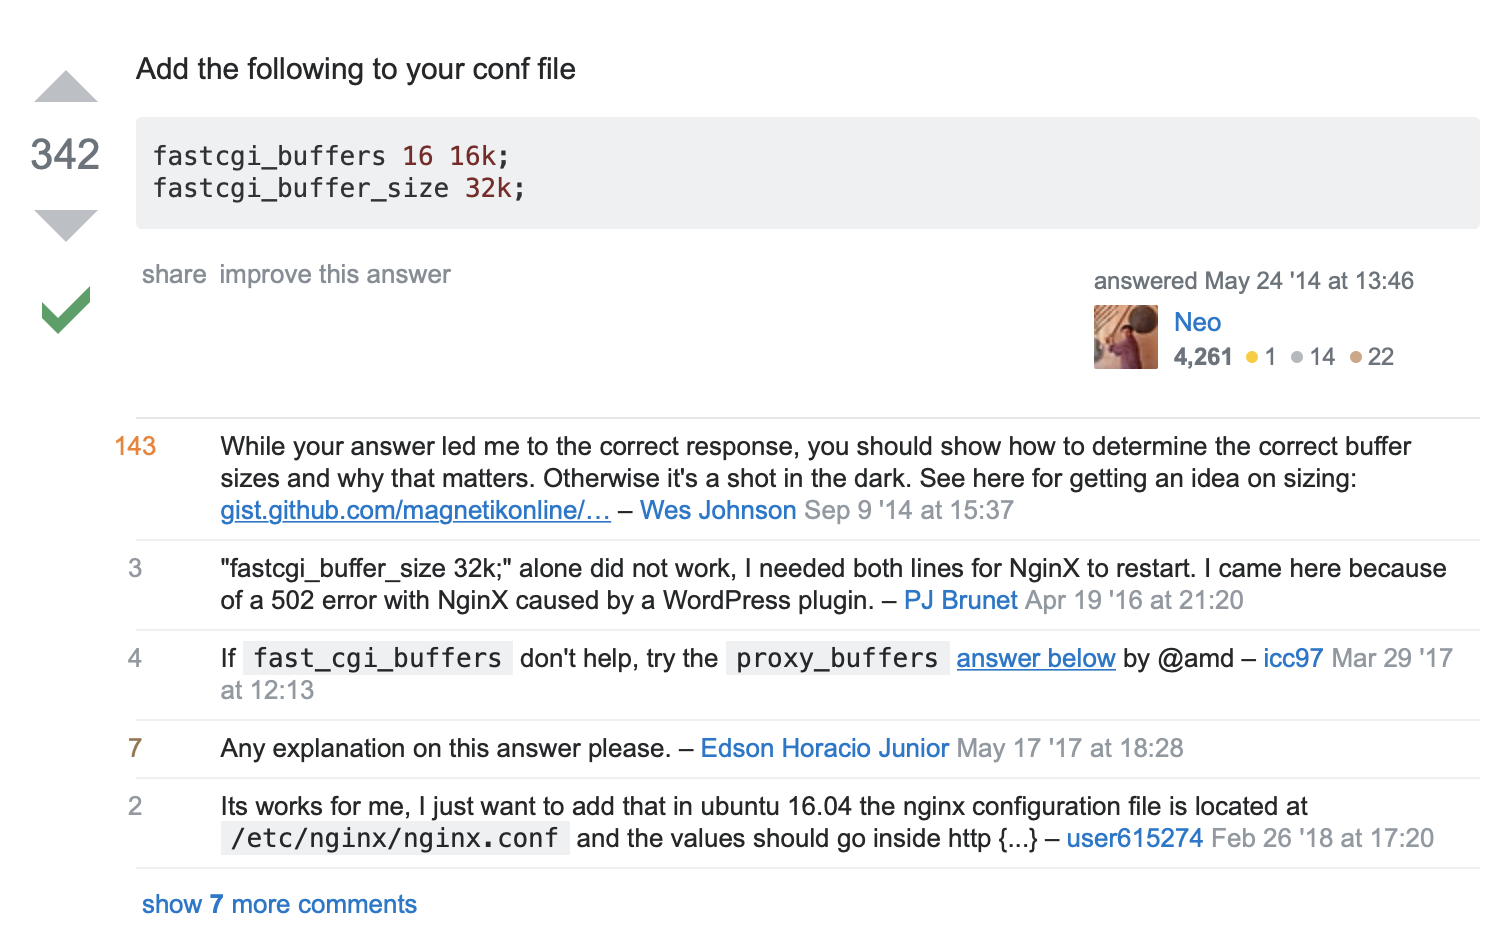1502x950 pixels.
Task: Expand show 7 more comments
Action: [279, 904]
